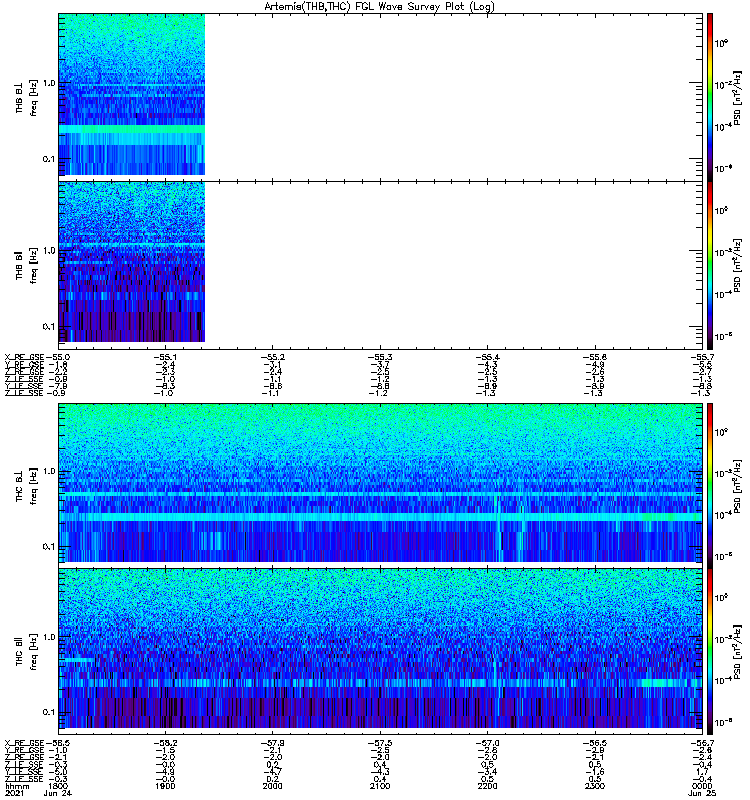Click the '2021' year label
Screen dimensions: 750x800
pyautogui.click(x=14, y=793)
